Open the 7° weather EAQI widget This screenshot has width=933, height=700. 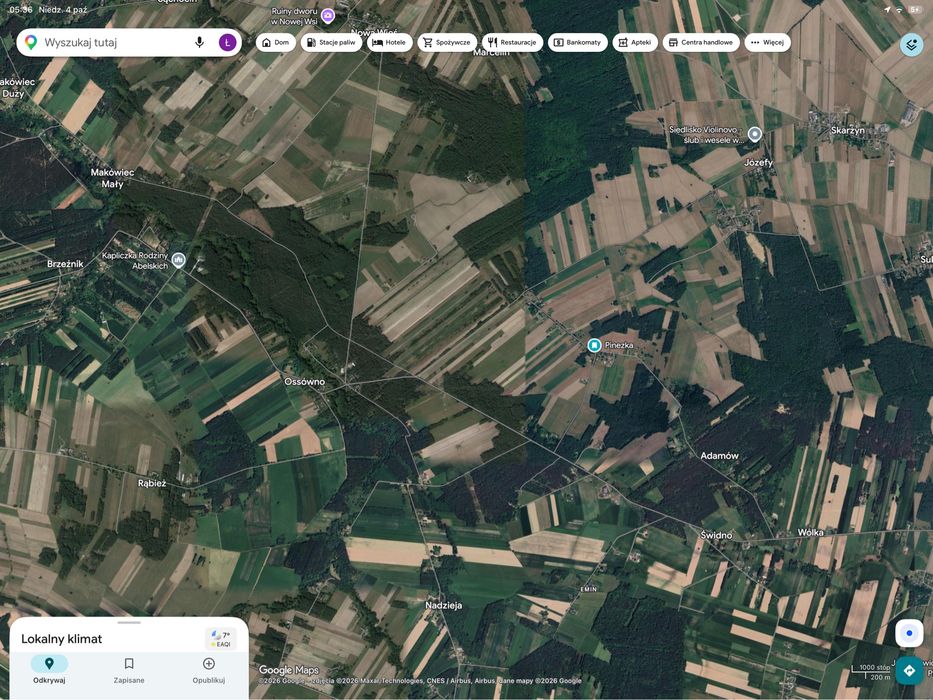(221, 639)
